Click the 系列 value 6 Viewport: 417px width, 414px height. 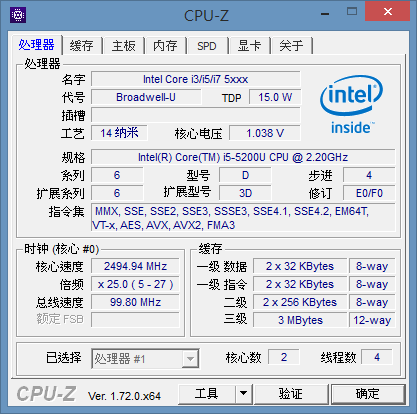[x=117, y=175]
